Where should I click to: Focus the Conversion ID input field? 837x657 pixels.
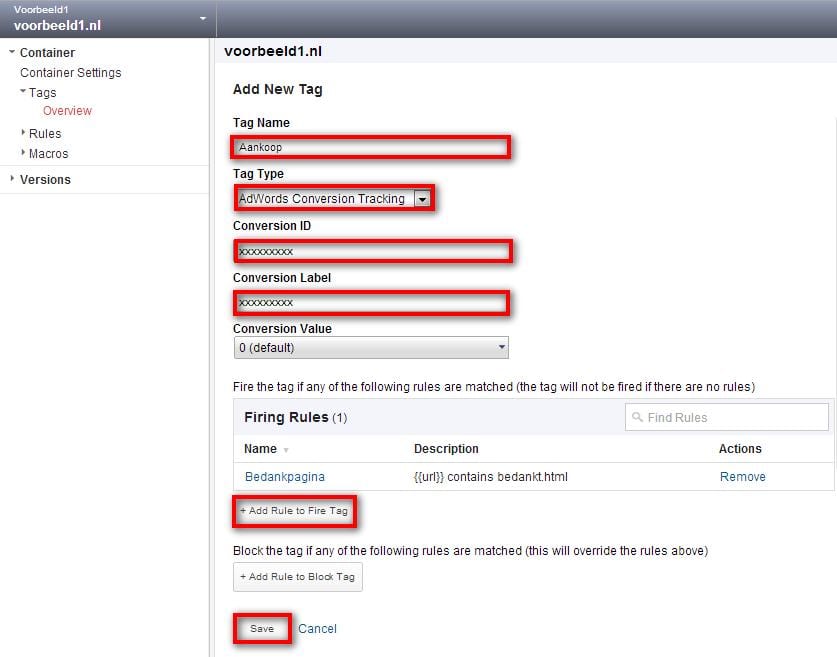click(x=373, y=251)
